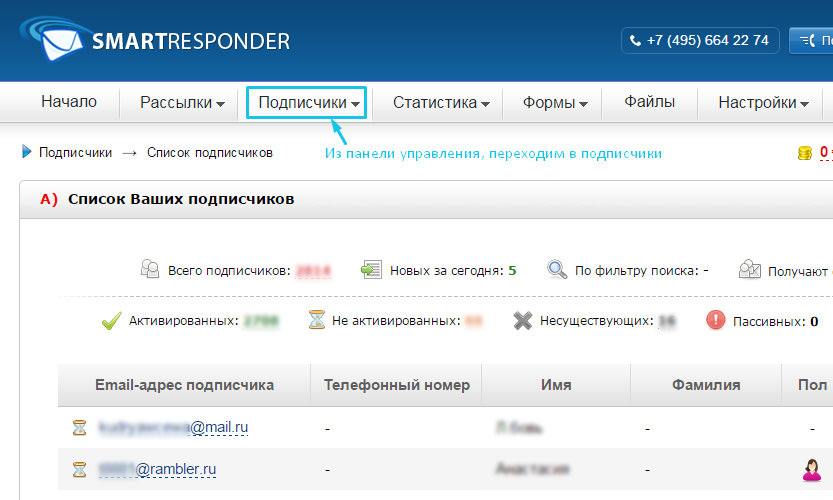The image size is (833, 500).
Task: Click the Email-адрес подписчика column header
Action: point(184,385)
